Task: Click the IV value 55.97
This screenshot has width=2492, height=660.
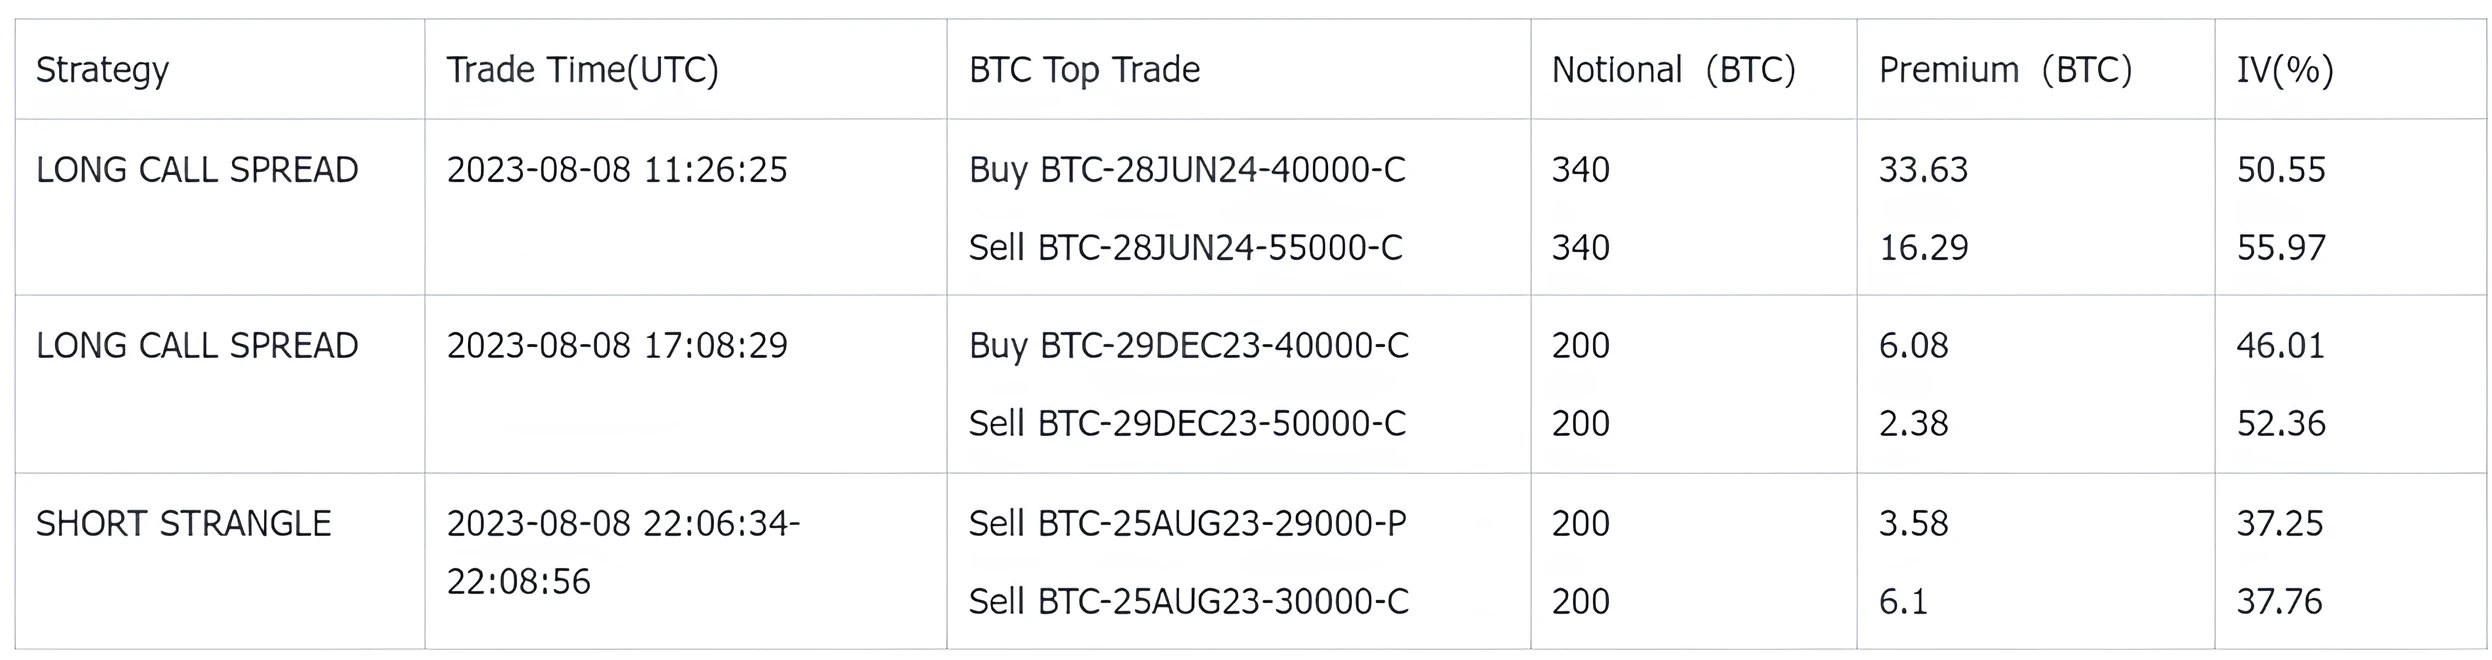Action: (x=2281, y=247)
